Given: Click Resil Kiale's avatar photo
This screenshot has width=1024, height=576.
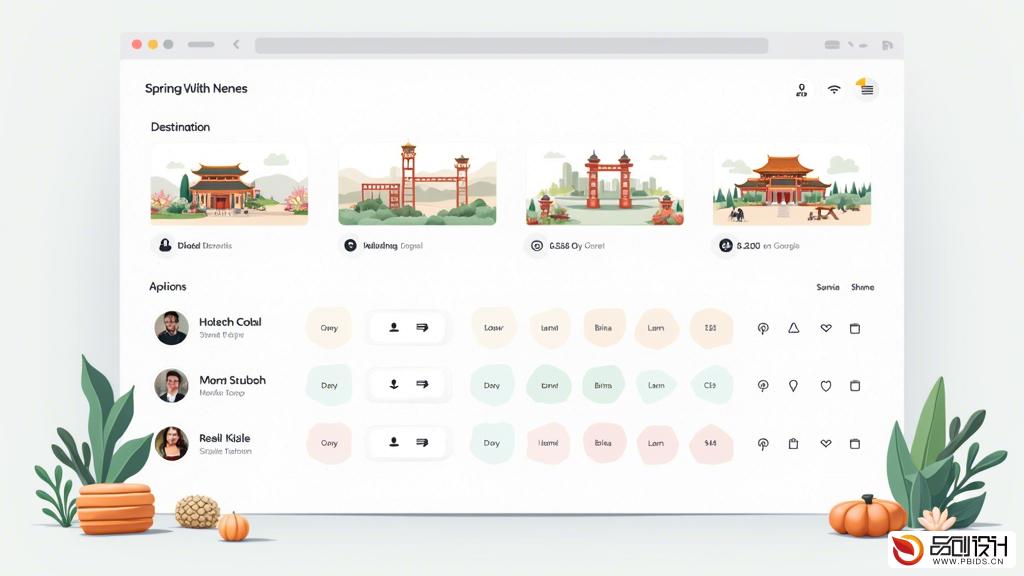Looking at the screenshot, I should [172, 443].
